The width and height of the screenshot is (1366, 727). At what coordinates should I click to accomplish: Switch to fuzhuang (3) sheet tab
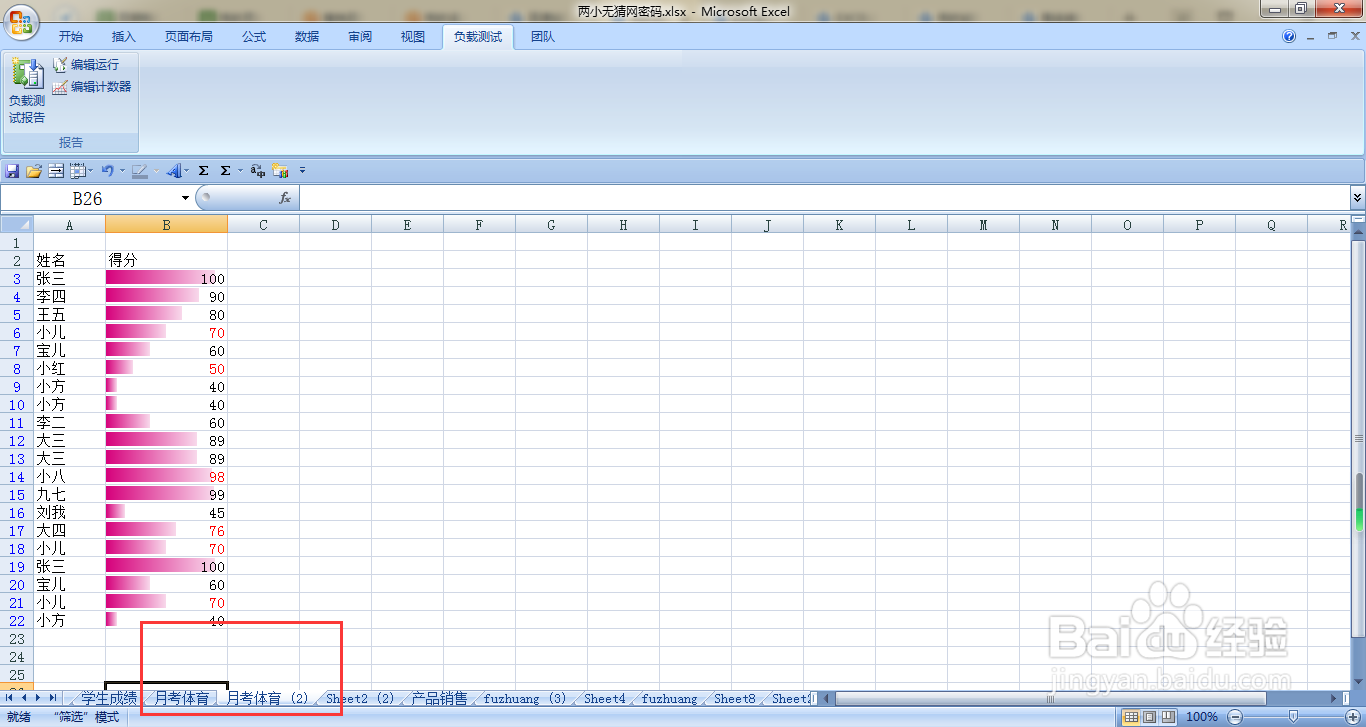pos(525,698)
